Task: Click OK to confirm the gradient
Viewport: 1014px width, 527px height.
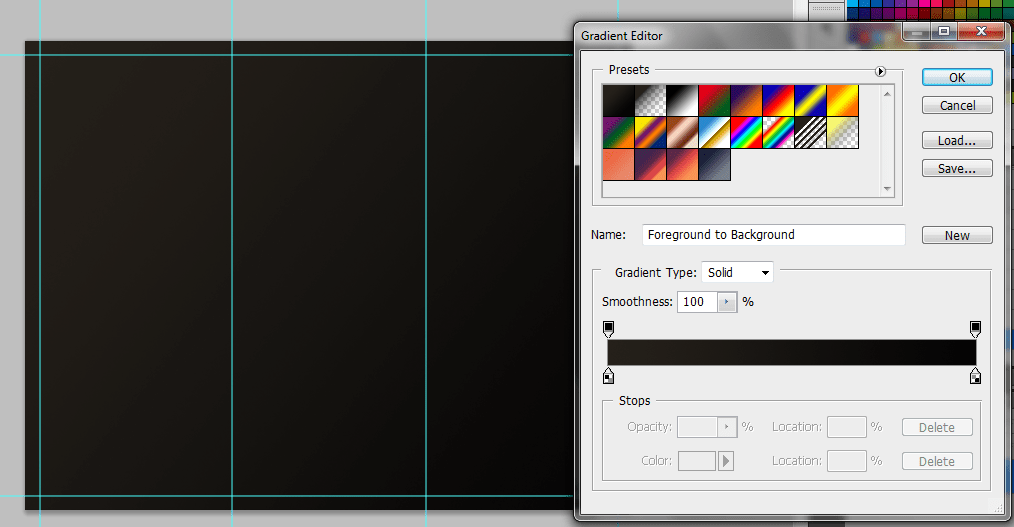Action: point(957,77)
